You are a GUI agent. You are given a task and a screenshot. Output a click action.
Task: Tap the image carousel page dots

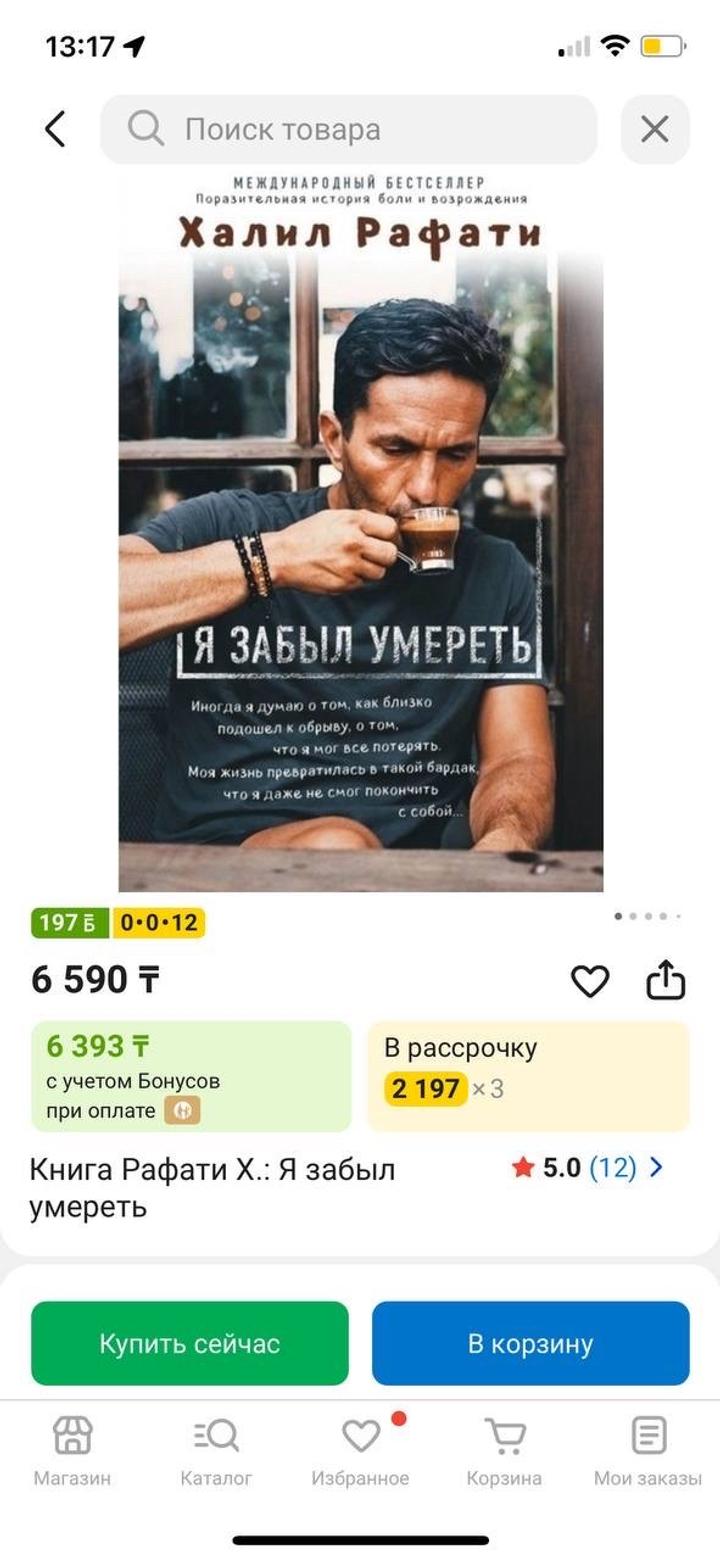click(x=648, y=916)
